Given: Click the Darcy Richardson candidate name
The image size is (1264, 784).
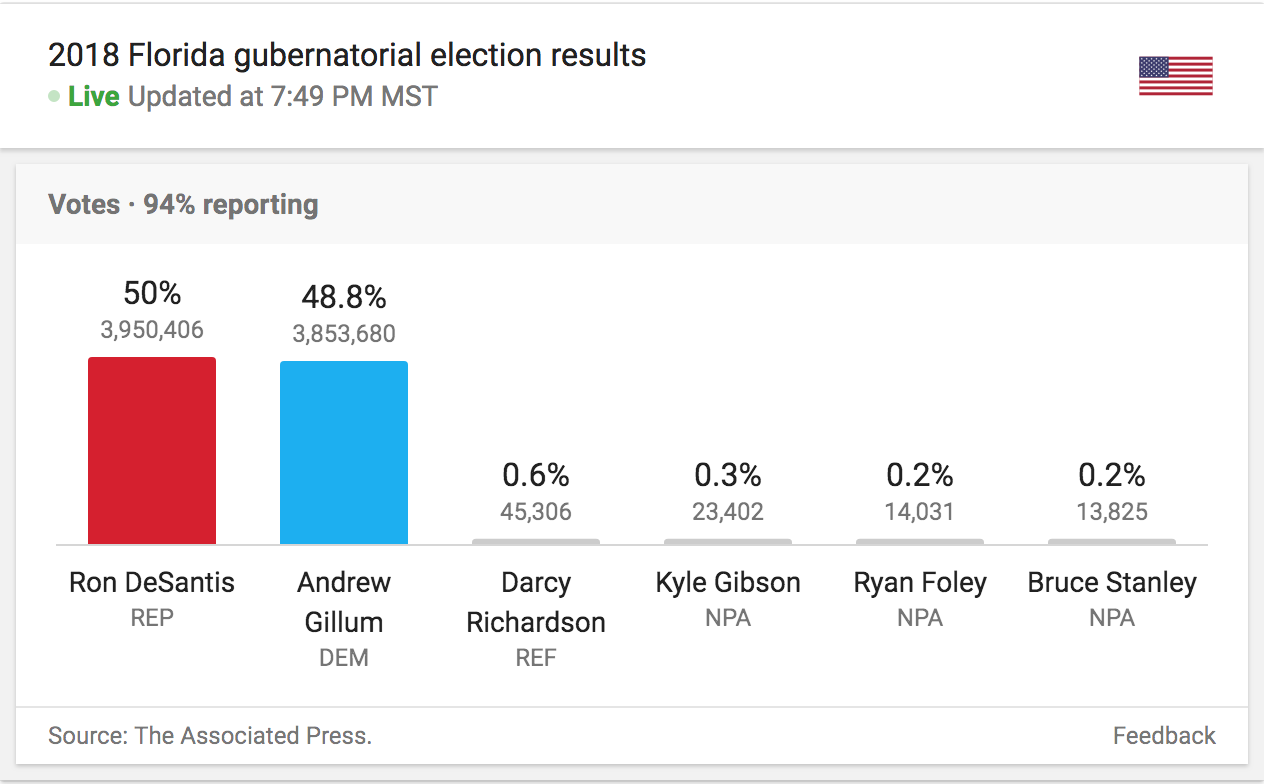Looking at the screenshot, I should [536, 602].
